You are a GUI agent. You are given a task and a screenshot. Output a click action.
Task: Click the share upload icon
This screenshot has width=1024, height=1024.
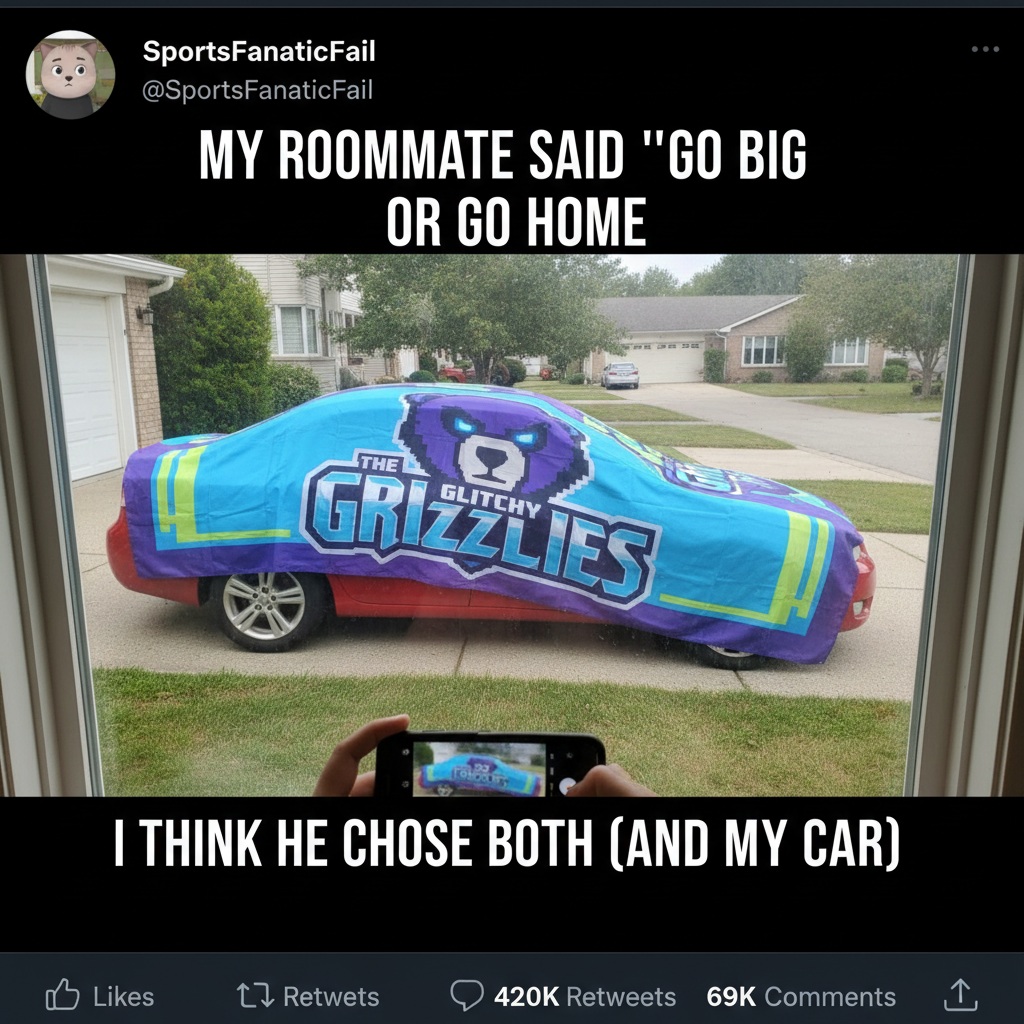pos(960,995)
